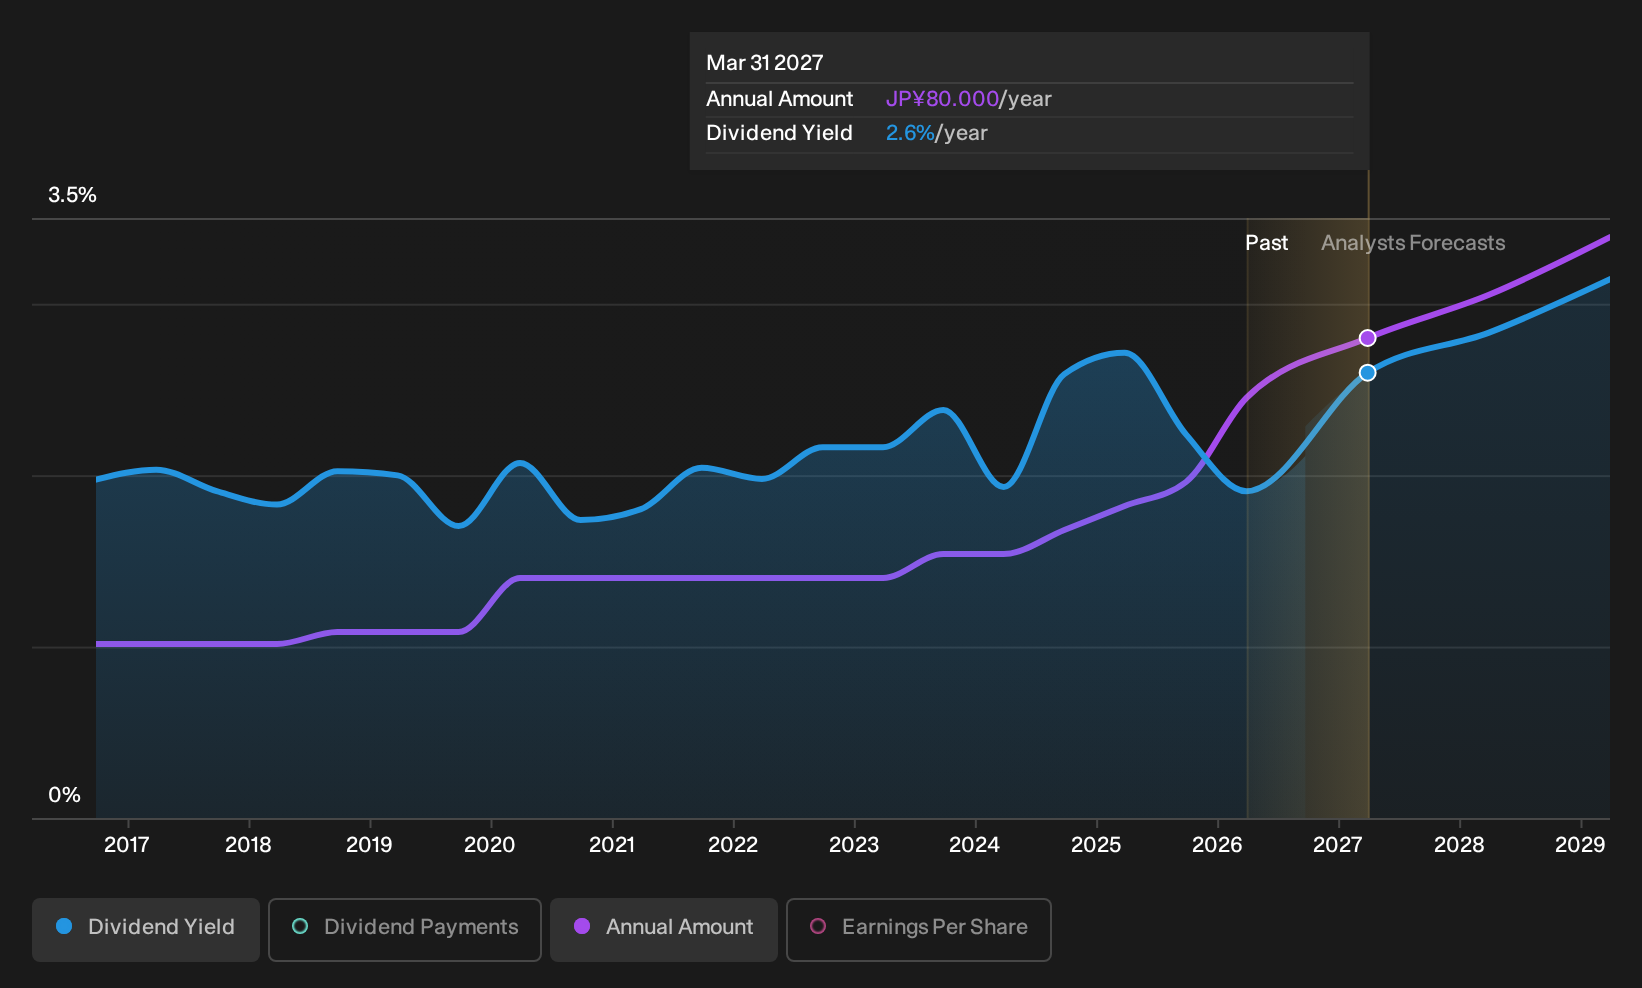Enable the Dividend Payments series
The width and height of the screenshot is (1642, 988).
pyautogui.click(x=405, y=929)
